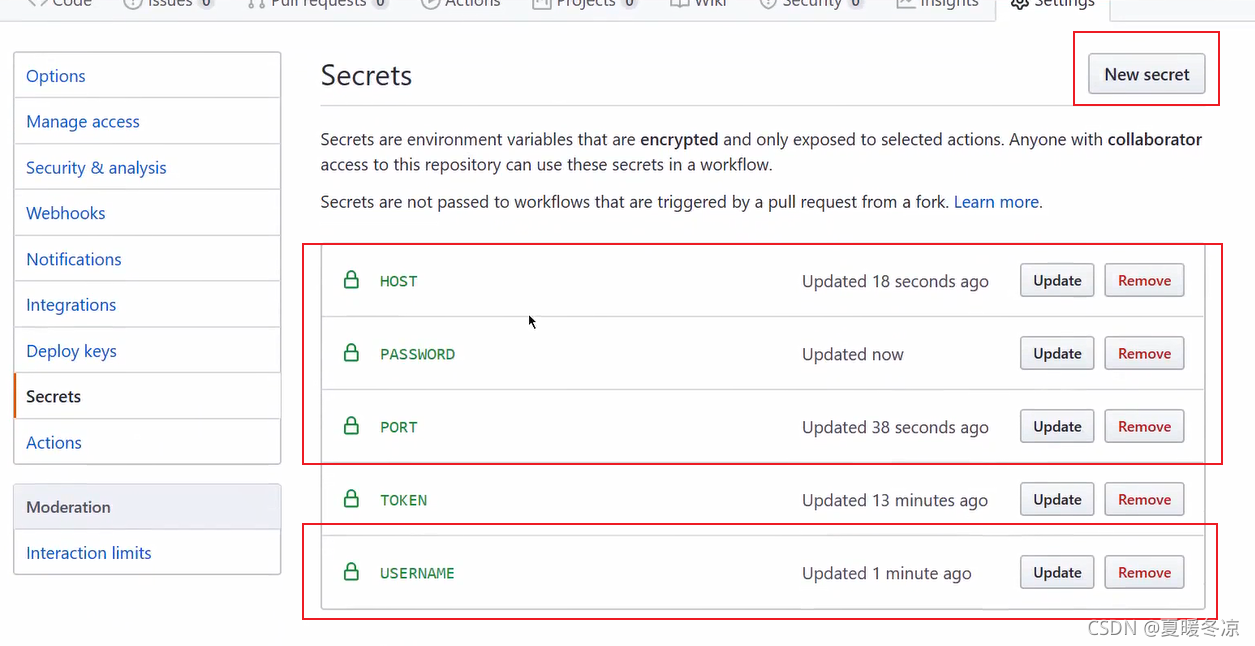This screenshot has width=1255, height=646.
Task: Click the Secrets page heading
Action: point(366,76)
